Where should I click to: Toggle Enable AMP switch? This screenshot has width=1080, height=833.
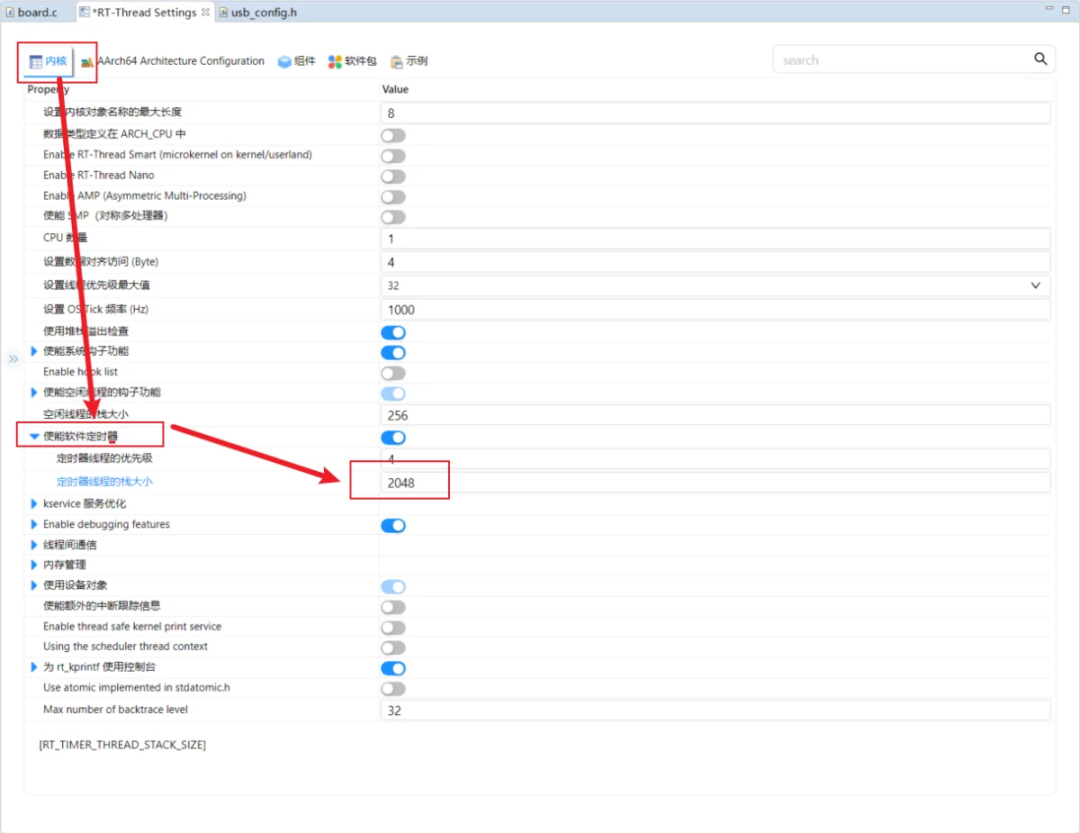(393, 198)
